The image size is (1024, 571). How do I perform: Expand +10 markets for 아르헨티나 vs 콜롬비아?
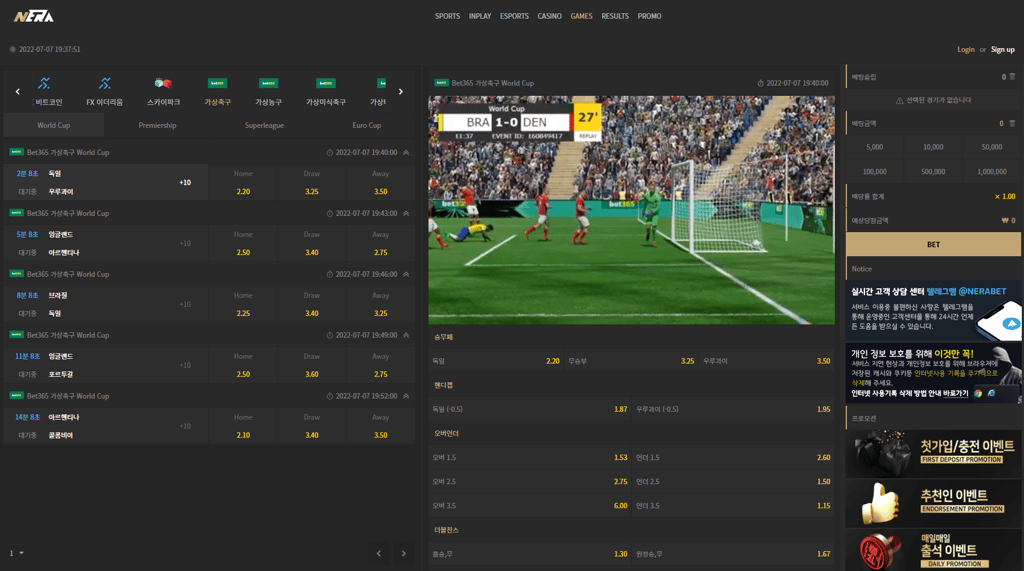click(185, 426)
